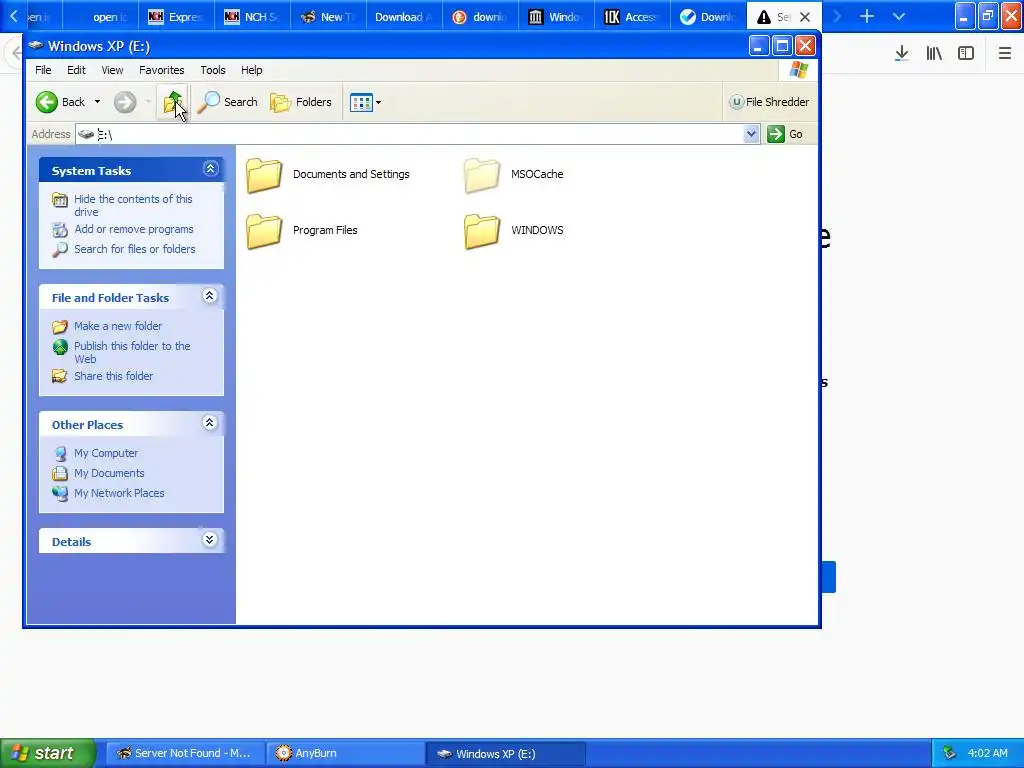The width and height of the screenshot is (1024, 768).
Task: Switch to Server Not Found taskbar item
Action: (185, 753)
